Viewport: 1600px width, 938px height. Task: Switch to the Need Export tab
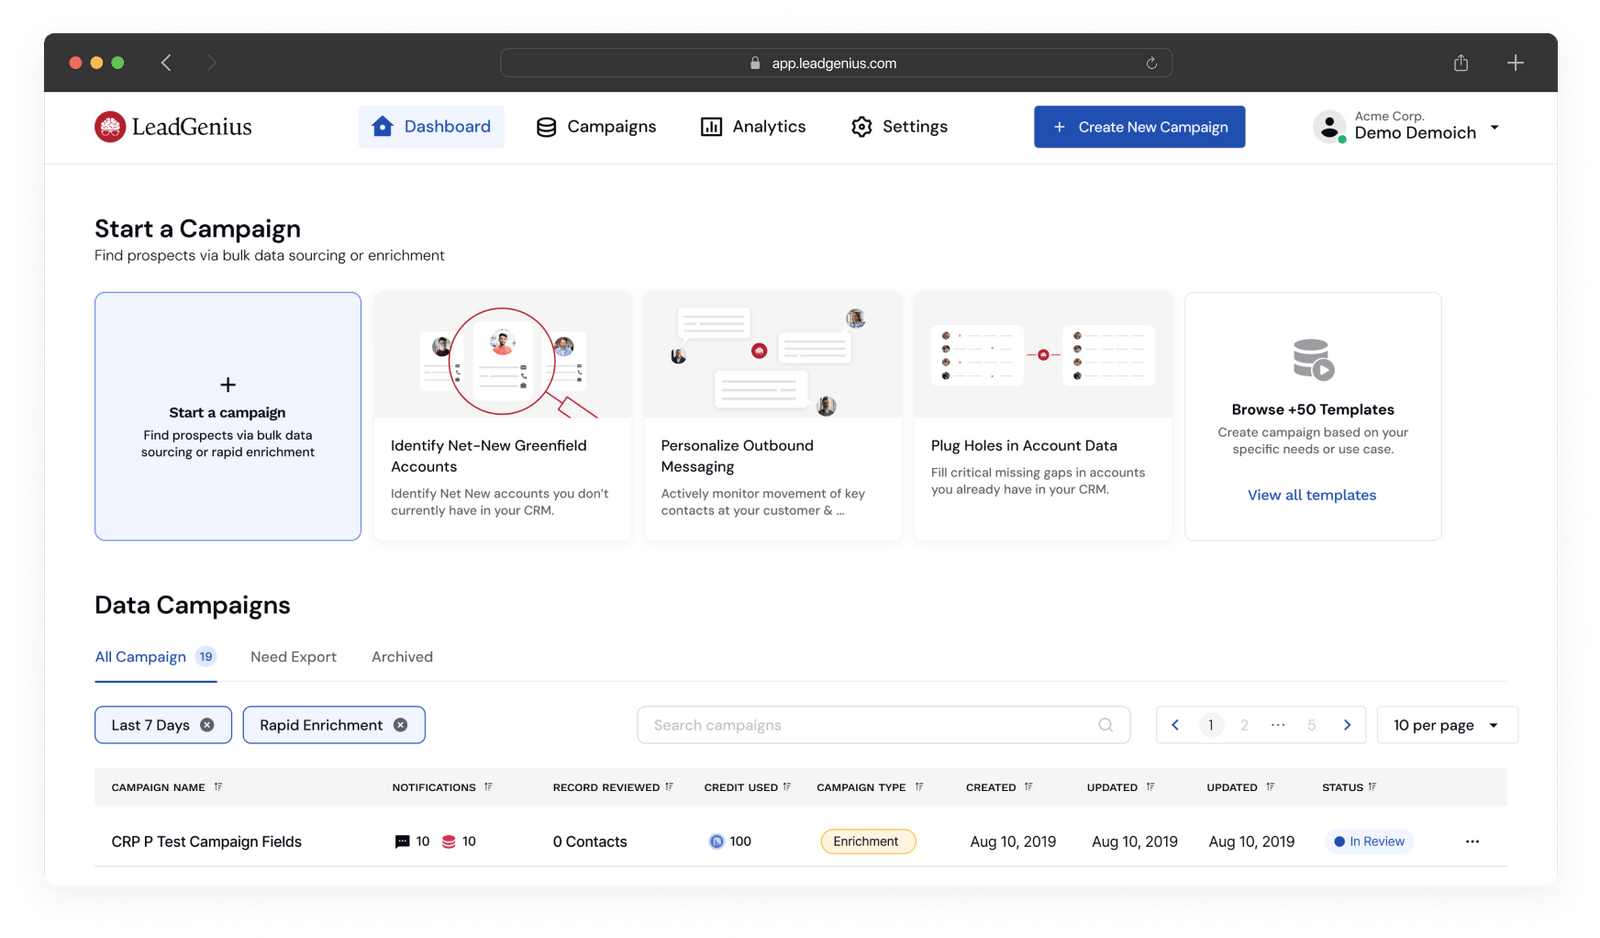293,657
